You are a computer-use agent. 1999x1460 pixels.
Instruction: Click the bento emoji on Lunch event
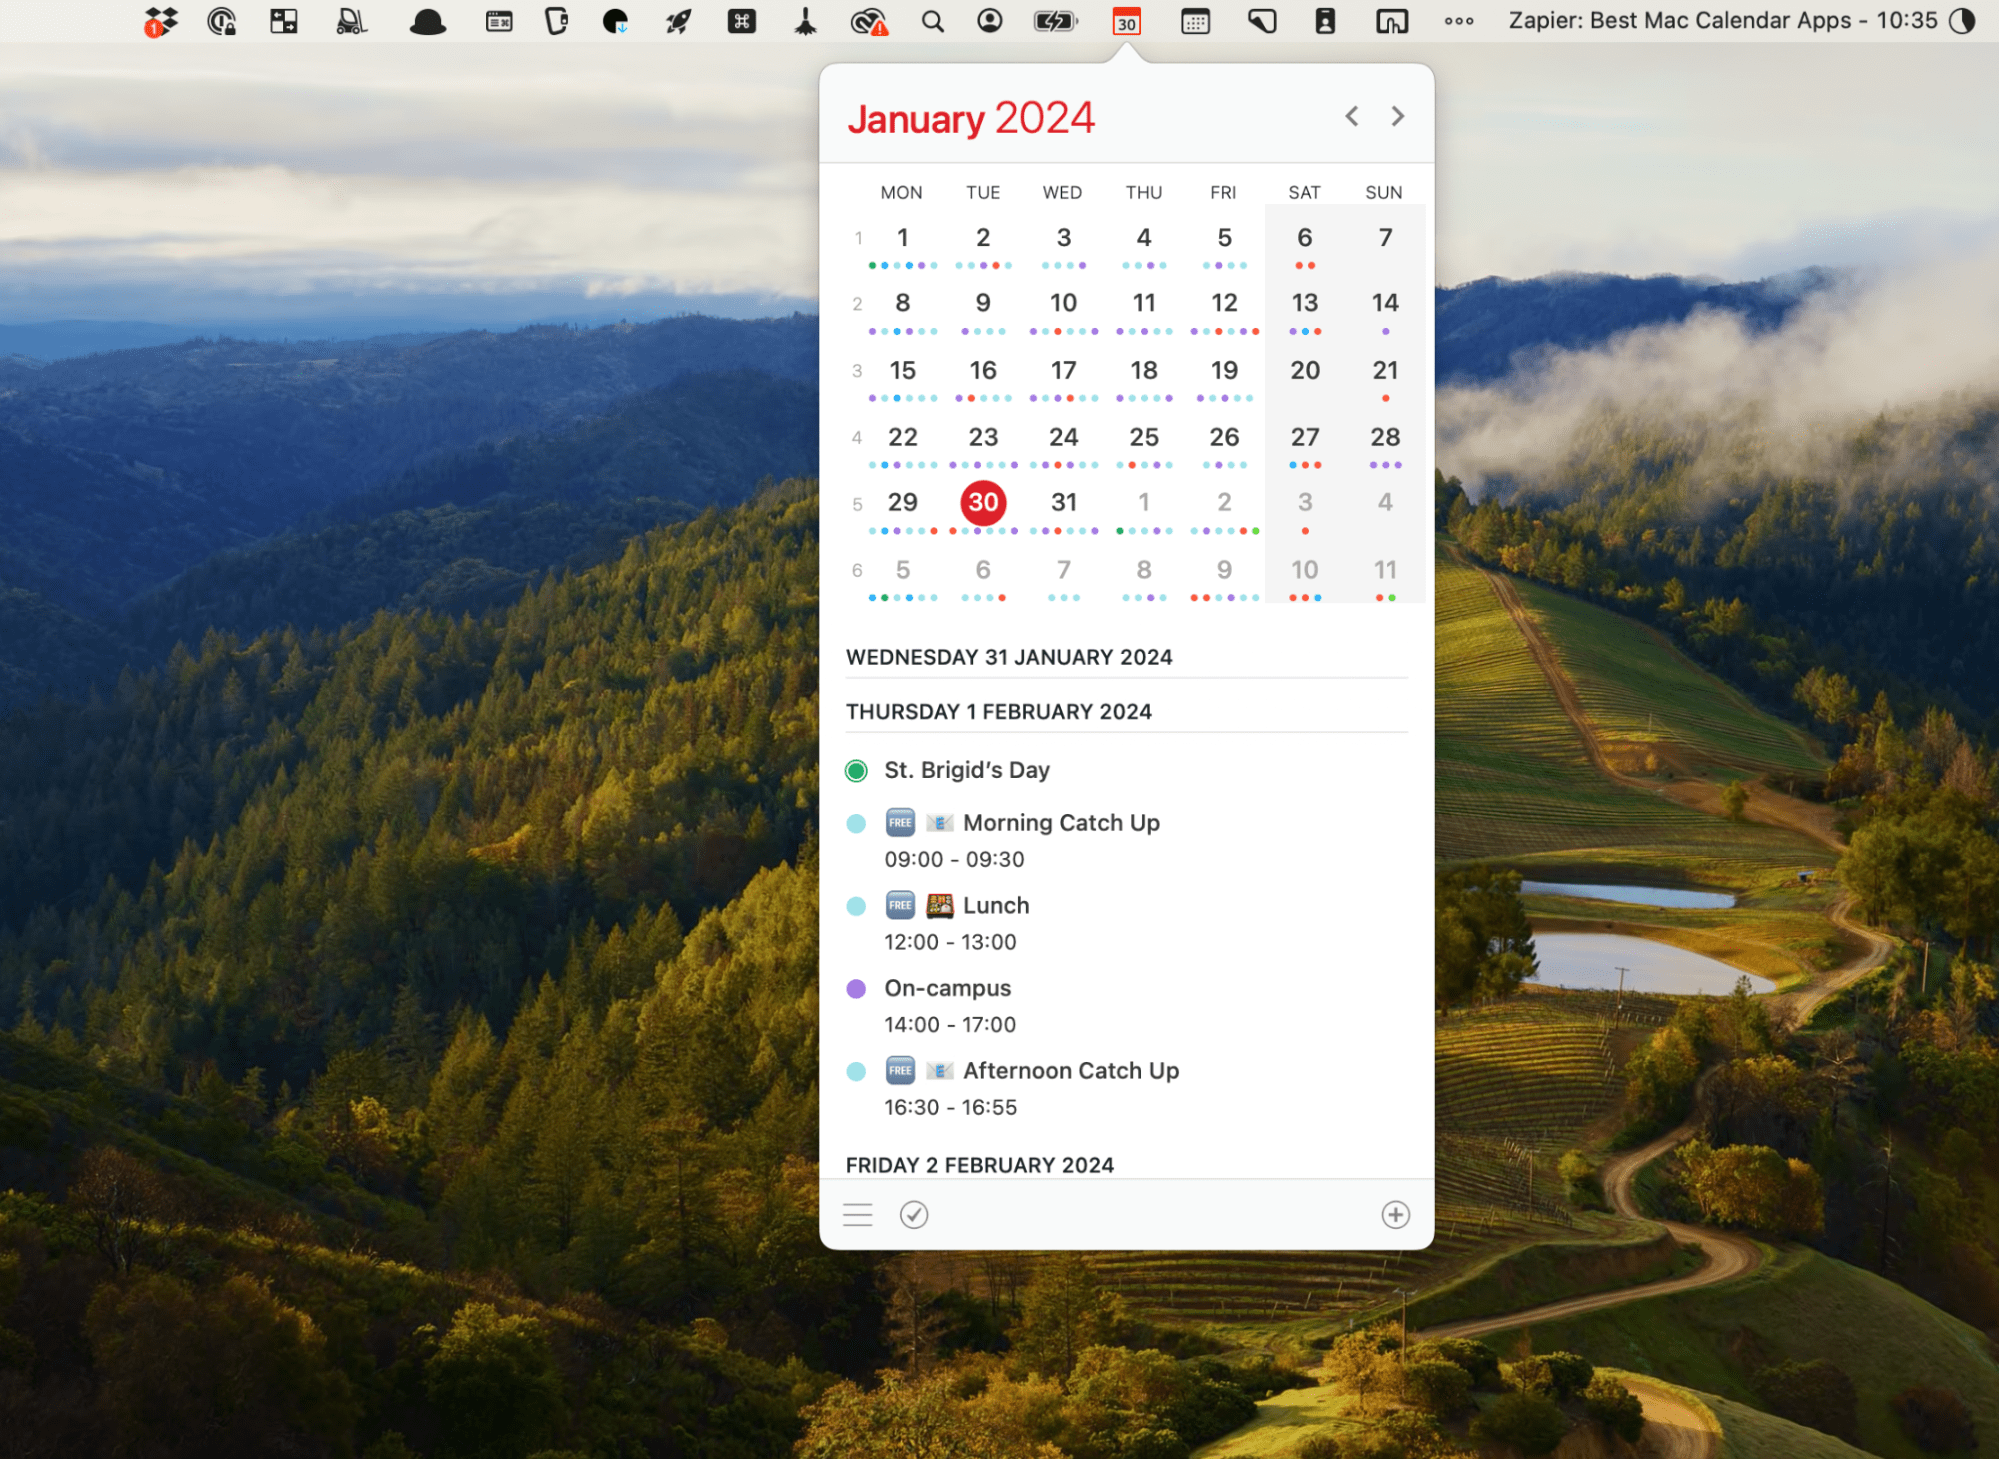938,906
